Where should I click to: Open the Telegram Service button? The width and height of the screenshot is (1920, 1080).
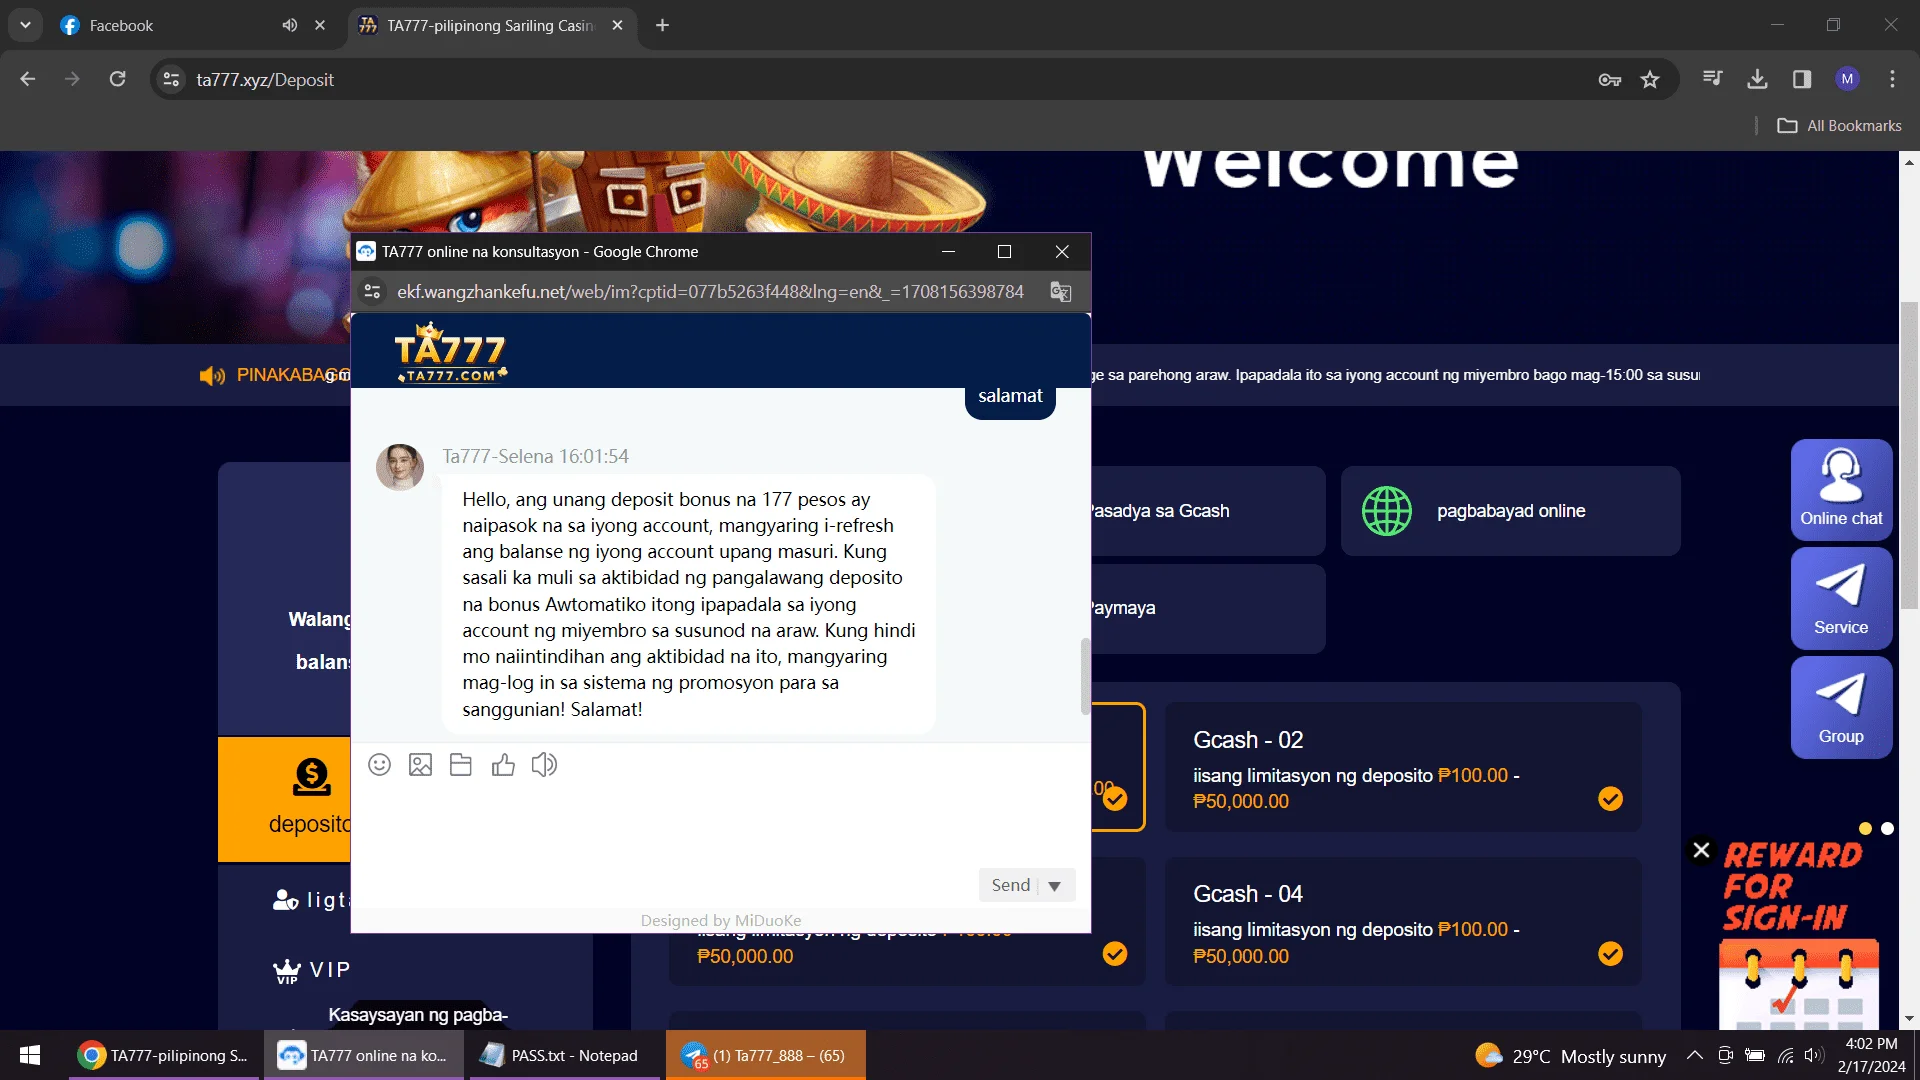1841,599
